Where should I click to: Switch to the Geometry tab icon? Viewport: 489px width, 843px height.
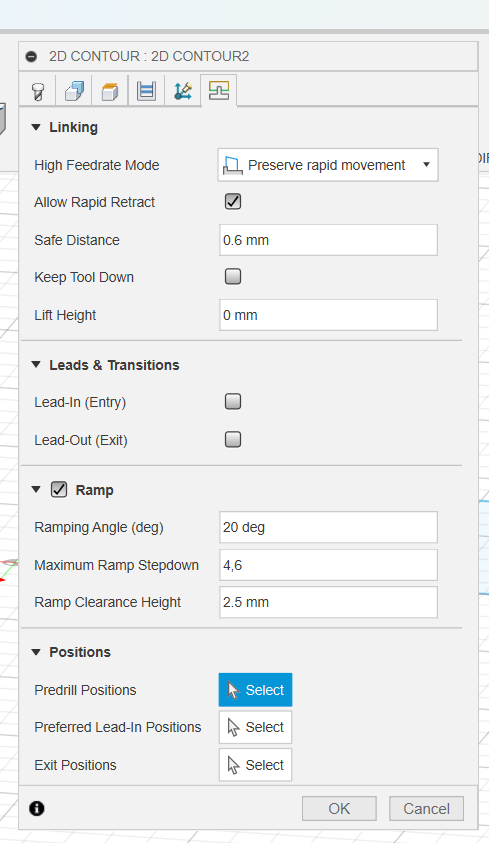(74, 91)
